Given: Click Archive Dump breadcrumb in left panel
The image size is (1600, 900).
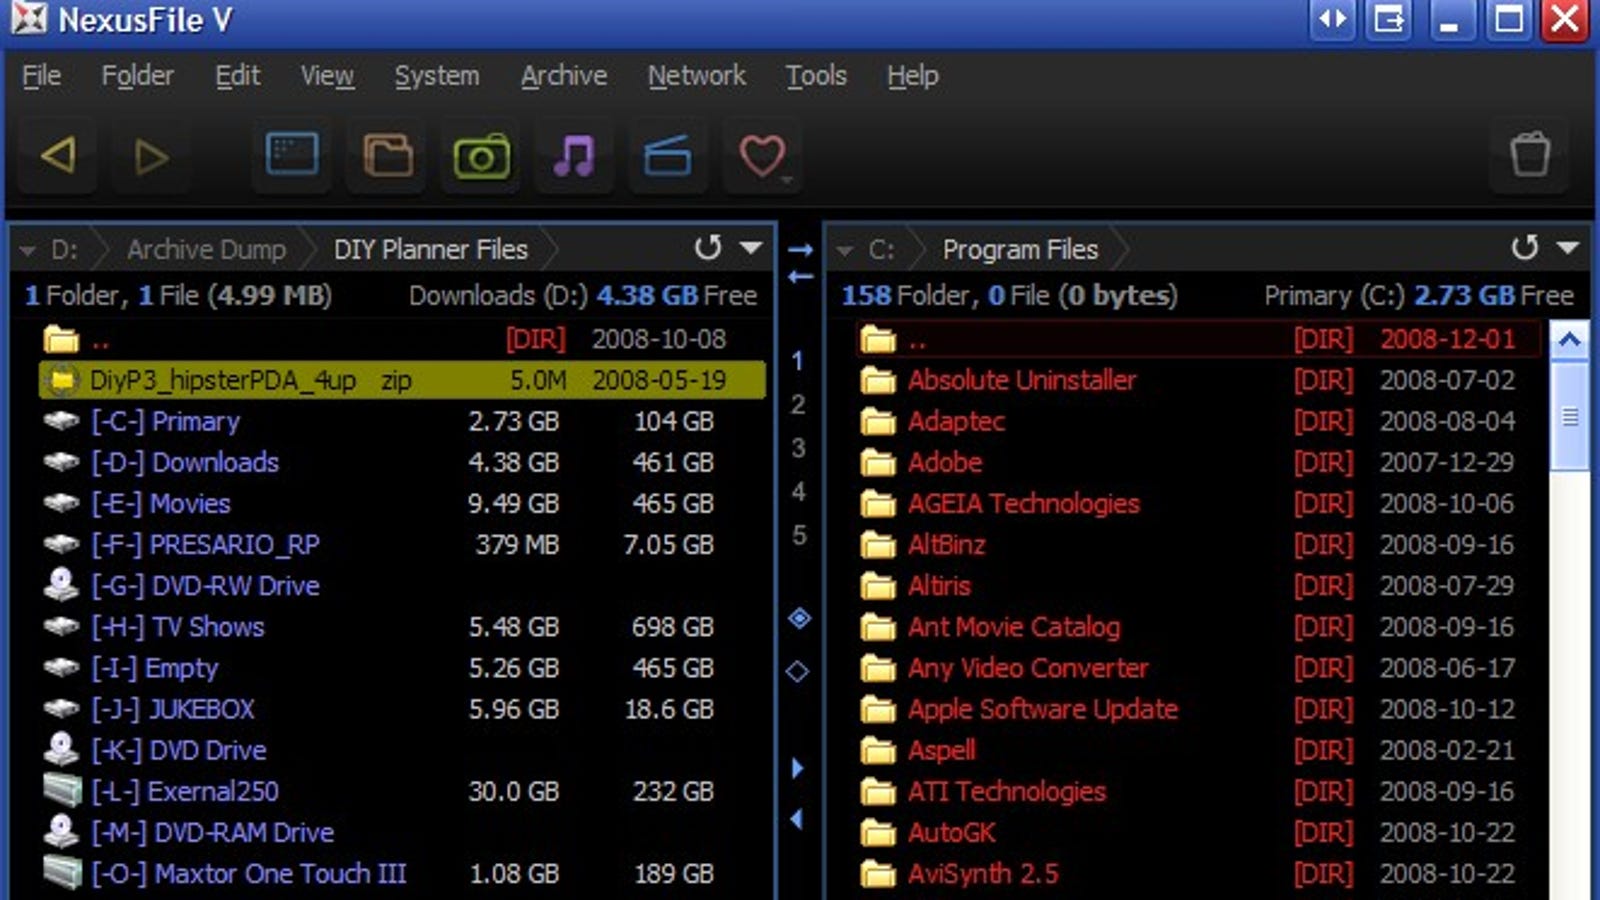Looking at the screenshot, I should (x=206, y=249).
